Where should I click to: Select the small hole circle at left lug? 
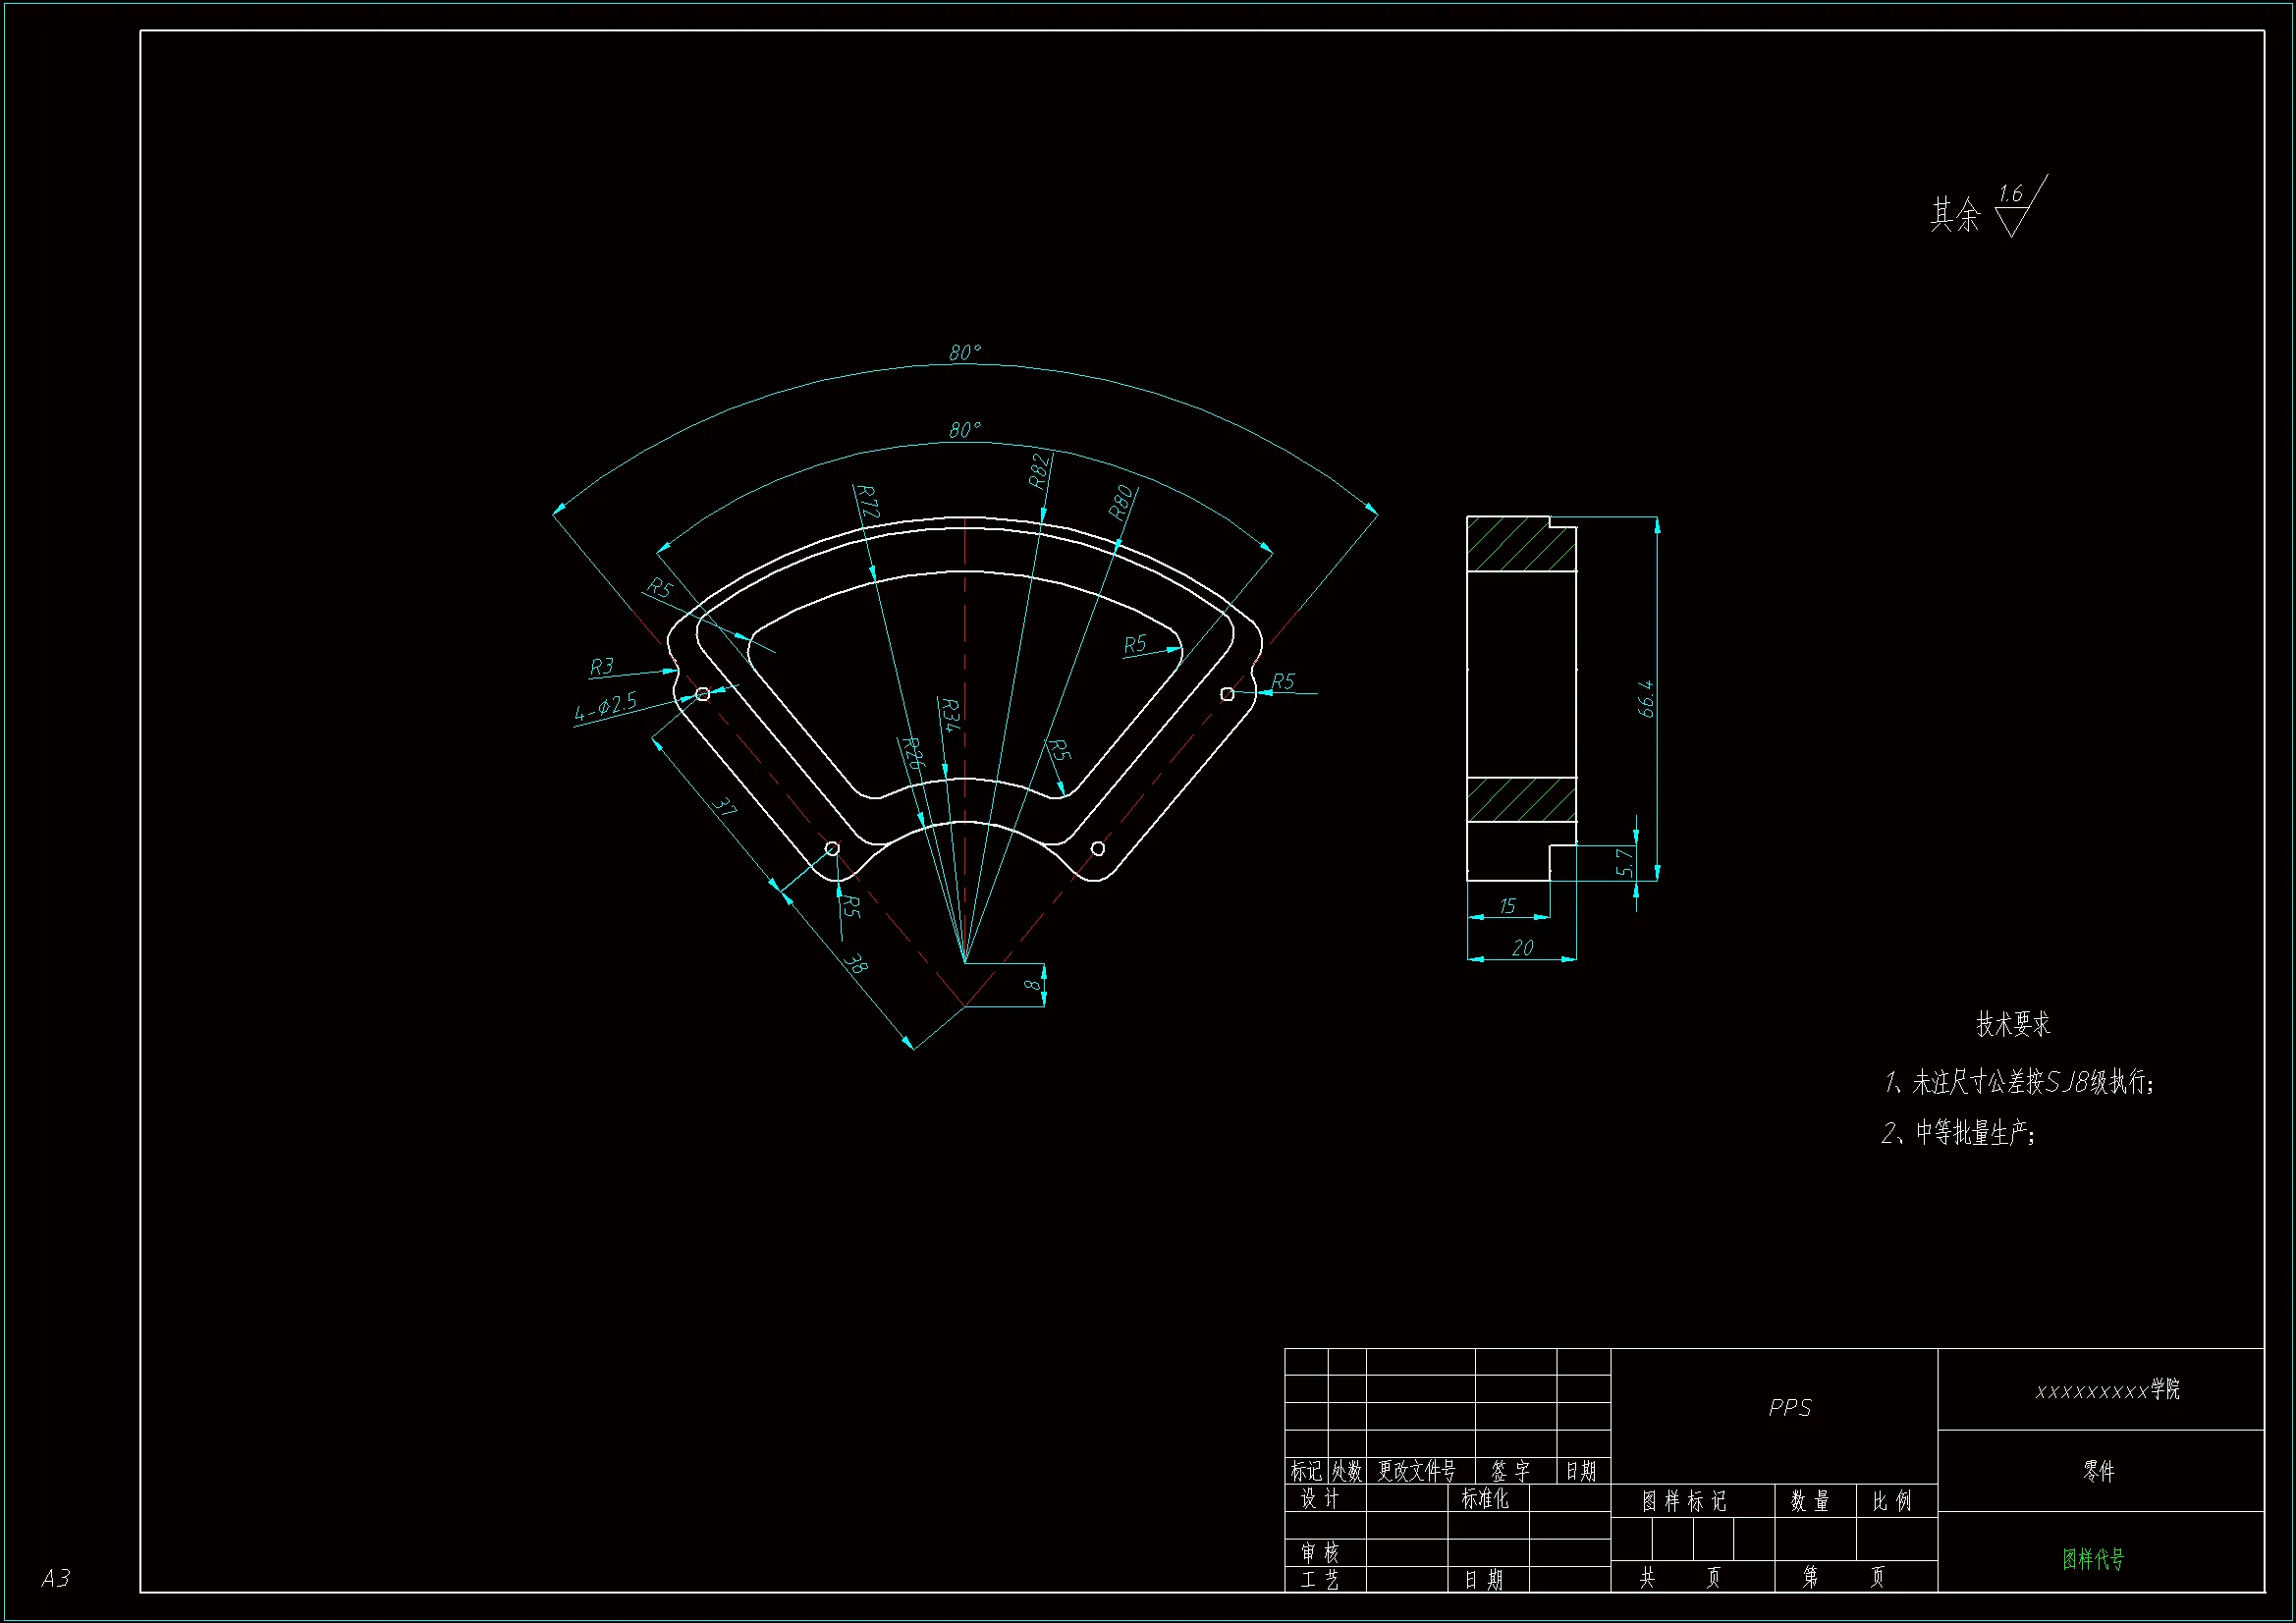(x=702, y=694)
